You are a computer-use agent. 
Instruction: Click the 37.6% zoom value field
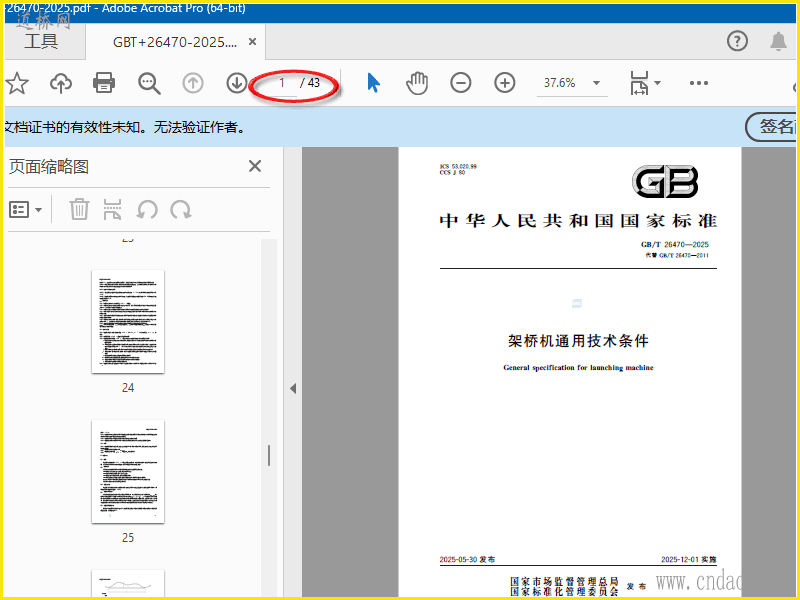tap(560, 83)
